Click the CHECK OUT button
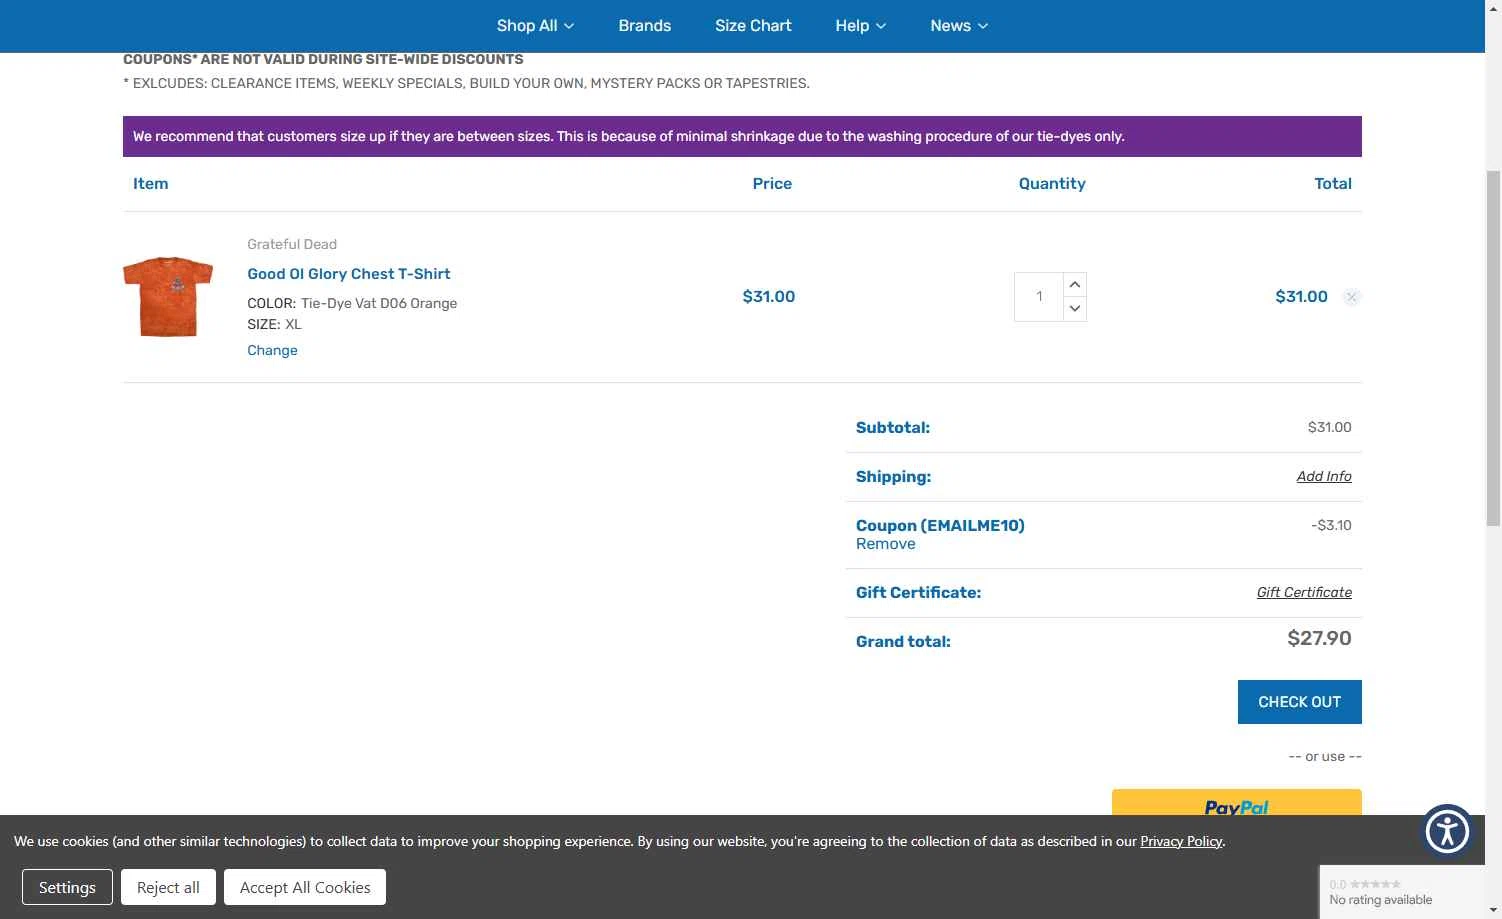 point(1299,702)
